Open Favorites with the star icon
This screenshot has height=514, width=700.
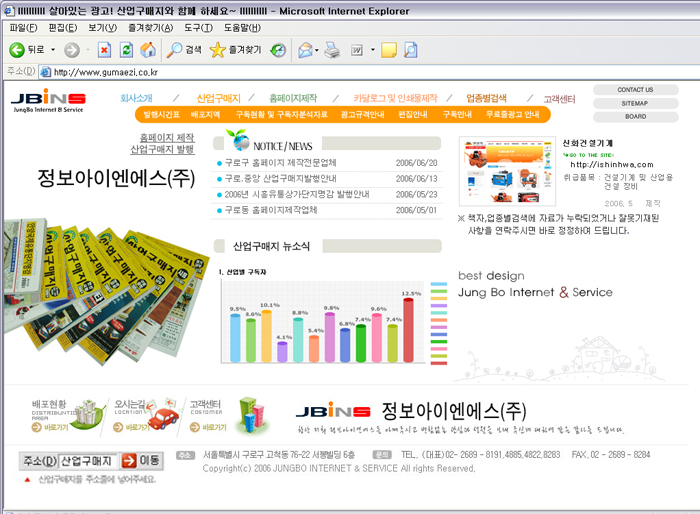pos(235,50)
